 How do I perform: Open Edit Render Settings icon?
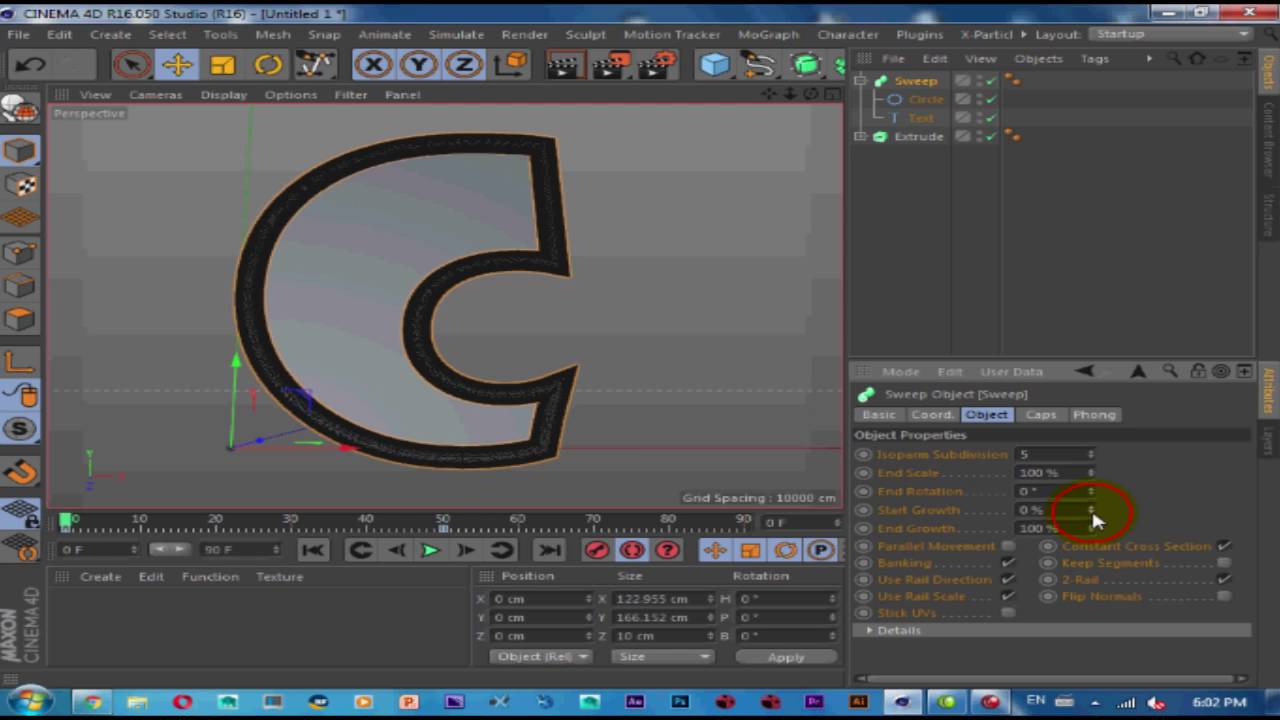coord(656,65)
